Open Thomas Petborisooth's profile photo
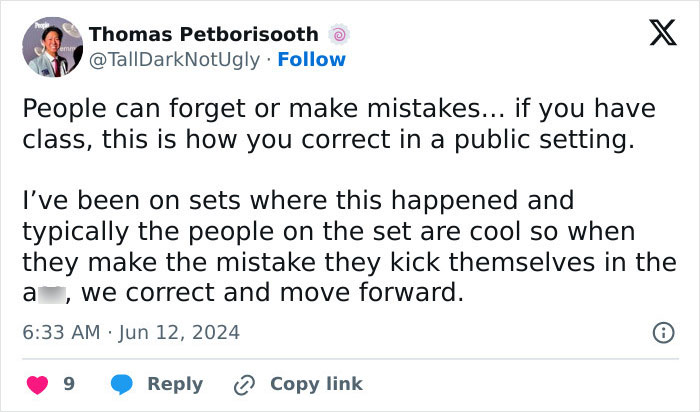 51,47
